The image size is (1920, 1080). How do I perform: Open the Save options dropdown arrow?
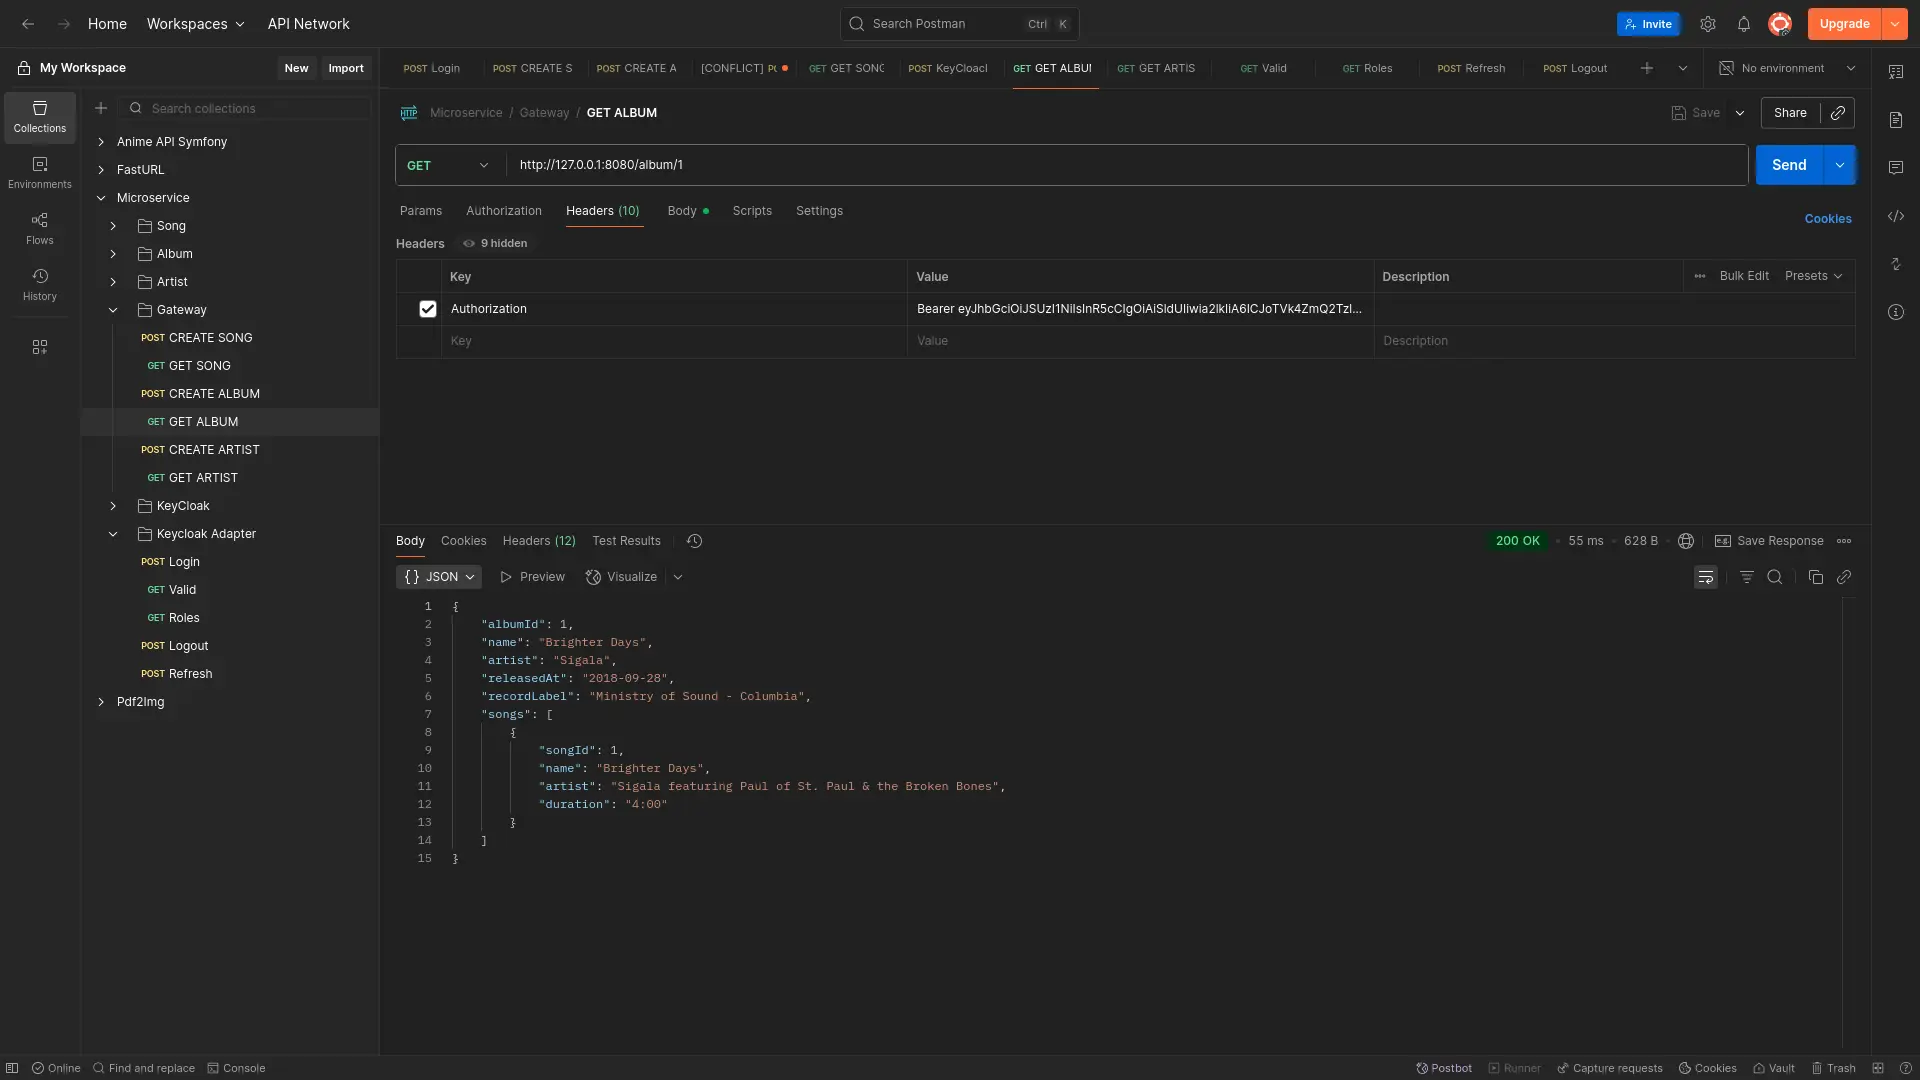(1740, 113)
